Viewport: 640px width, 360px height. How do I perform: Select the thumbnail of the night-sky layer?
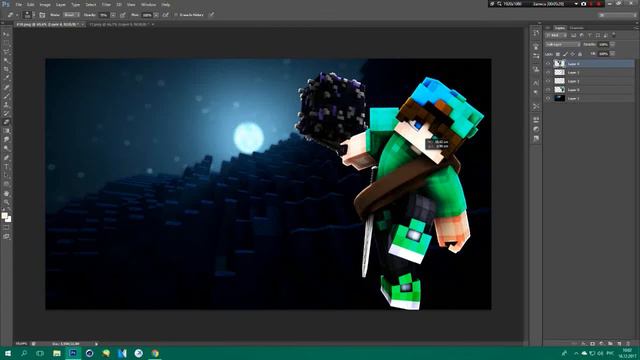[560, 98]
